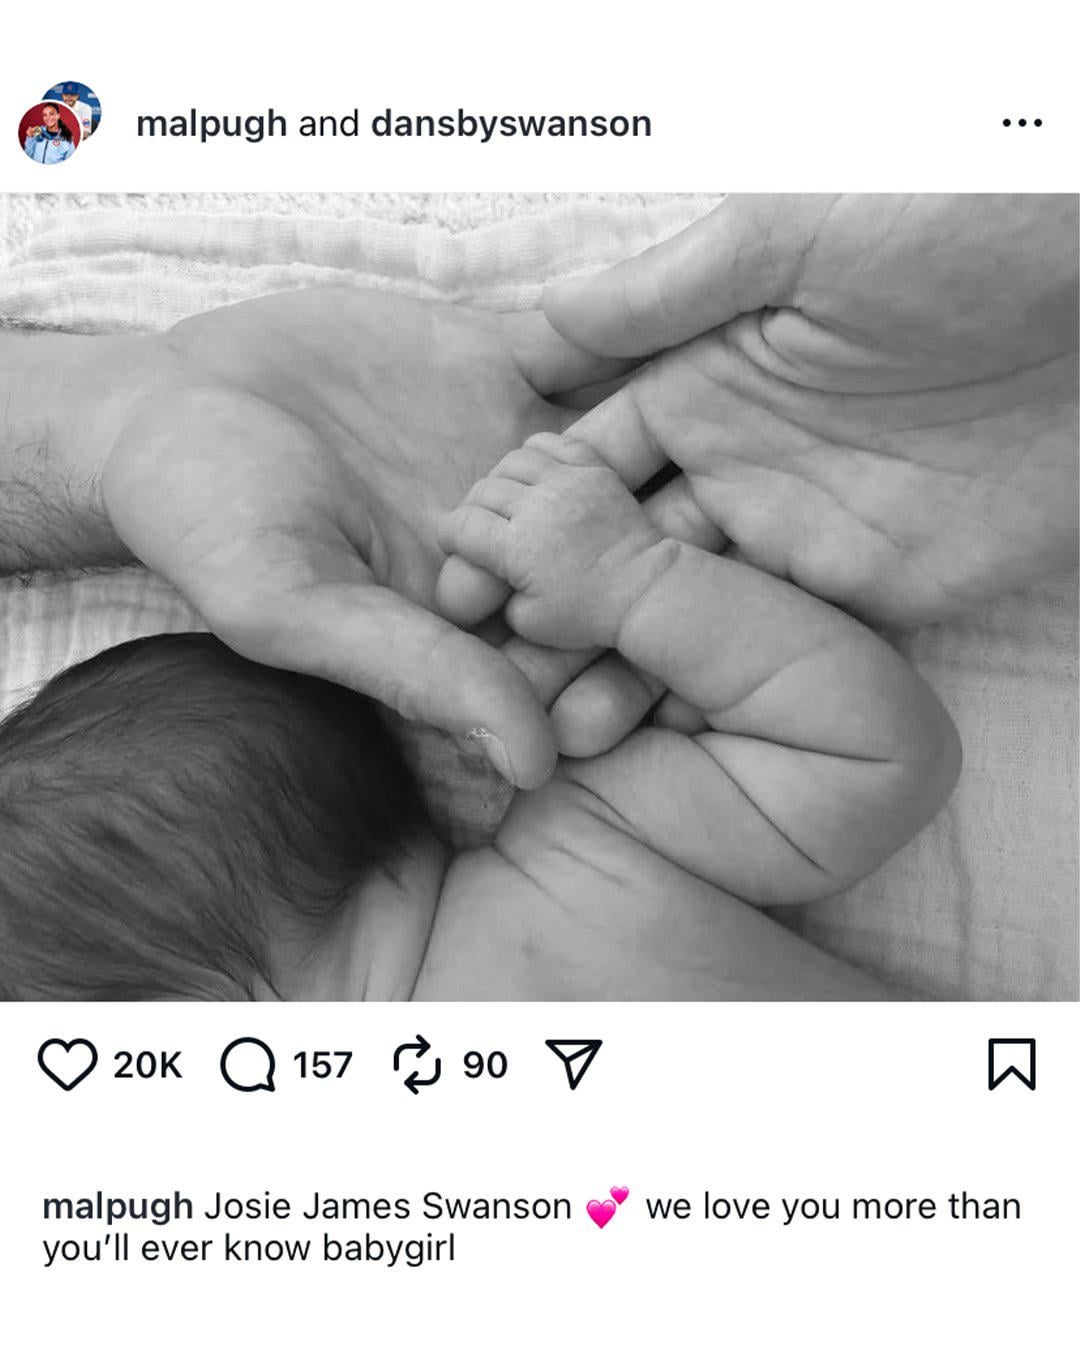
Task: Open comments via the speech bubble icon
Action: coord(248,1065)
